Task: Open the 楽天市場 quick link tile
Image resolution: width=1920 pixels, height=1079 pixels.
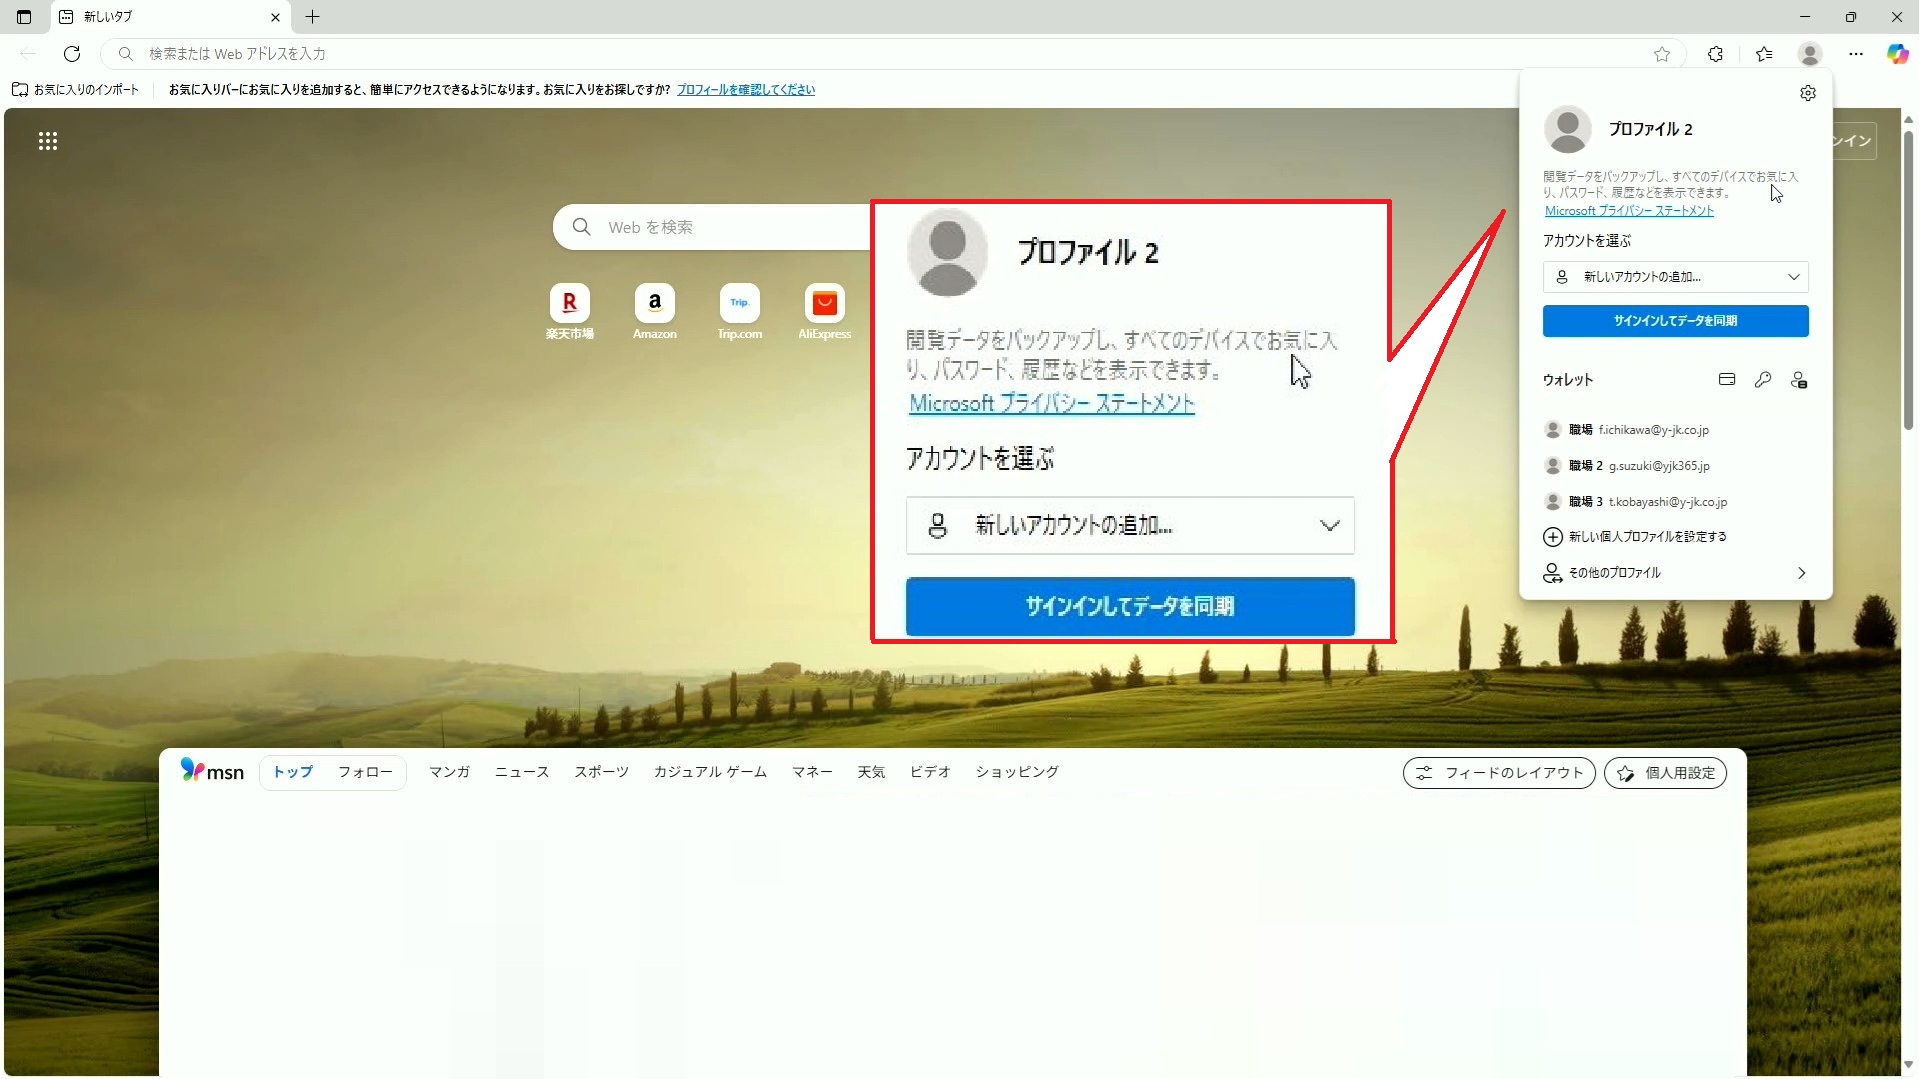Action: tap(569, 303)
